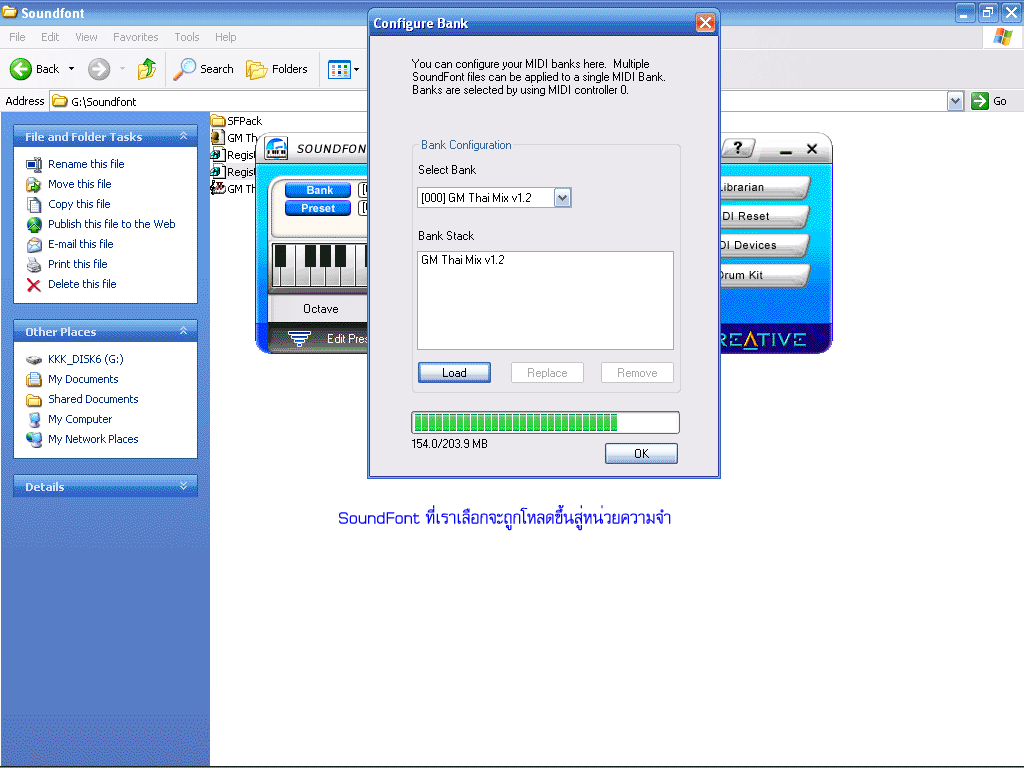1024x768 pixels.
Task: Click the Preset button in SoundFont window
Action: (319, 208)
